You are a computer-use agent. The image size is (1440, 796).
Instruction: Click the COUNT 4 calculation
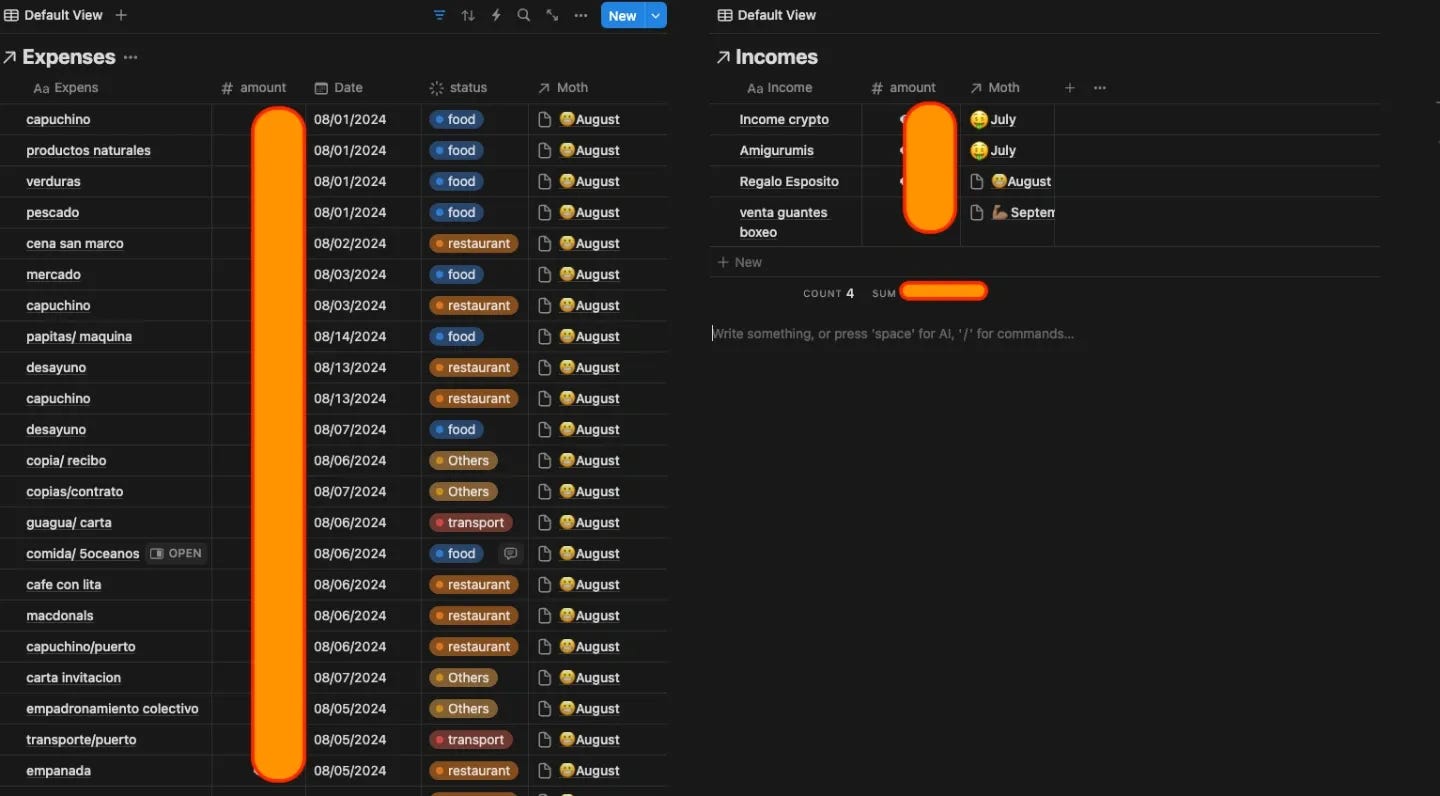829,294
